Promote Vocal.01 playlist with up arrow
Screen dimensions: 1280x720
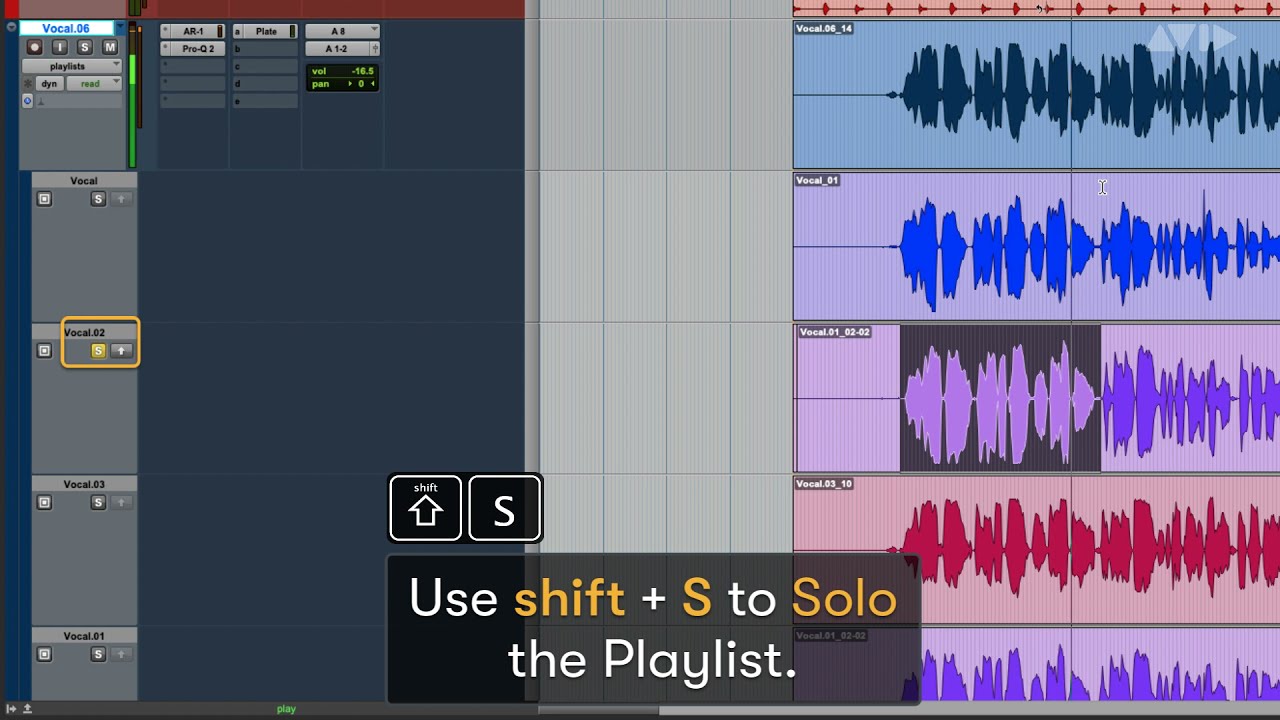(121, 654)
